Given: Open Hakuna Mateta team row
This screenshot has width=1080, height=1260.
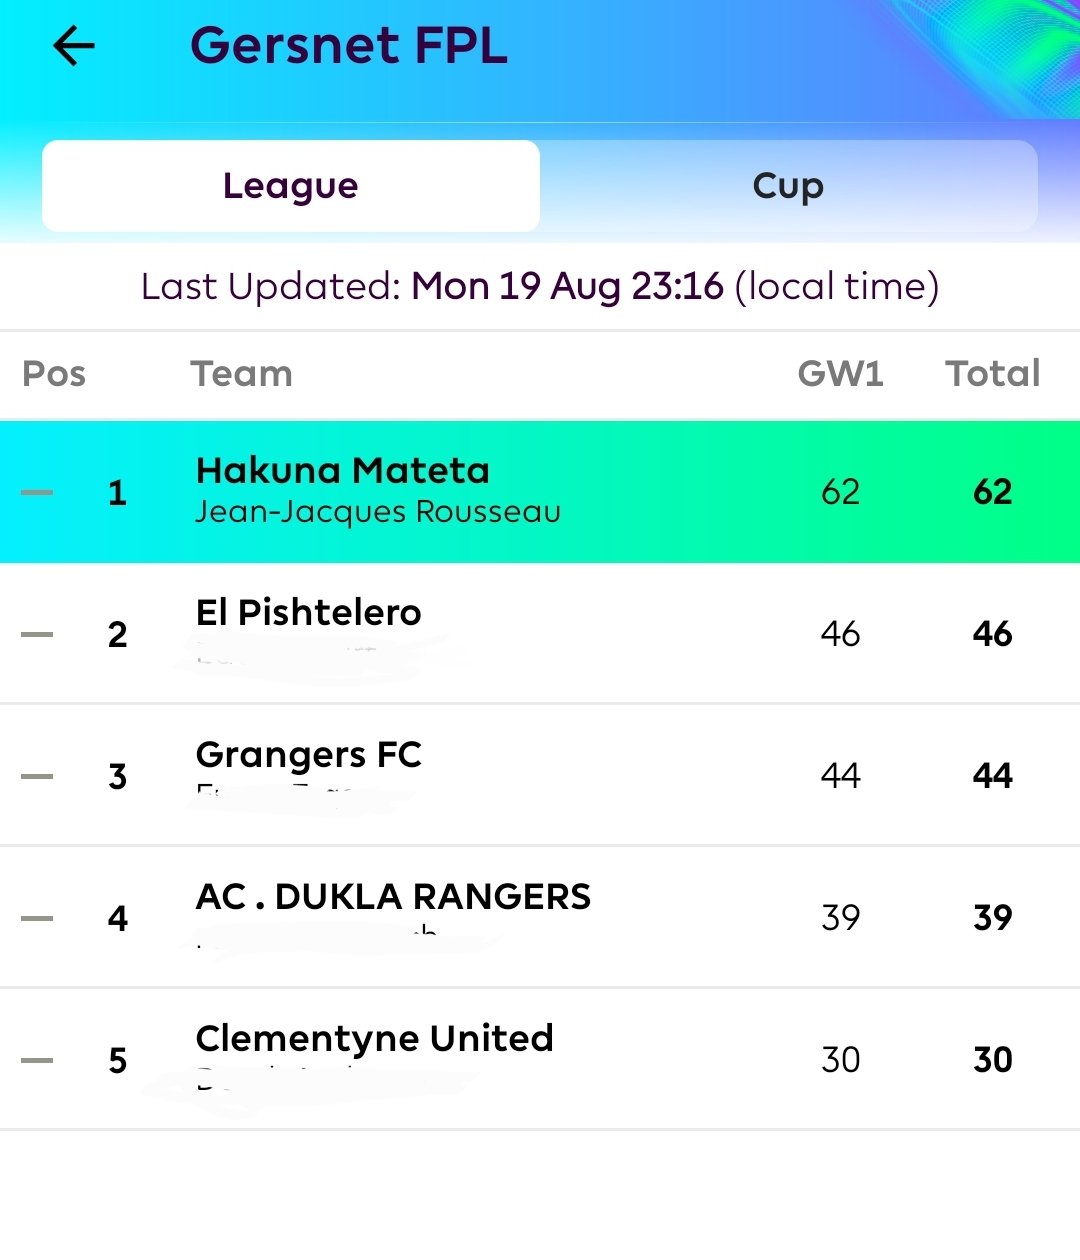Looking at the screenshot, I should pos(540,492).
